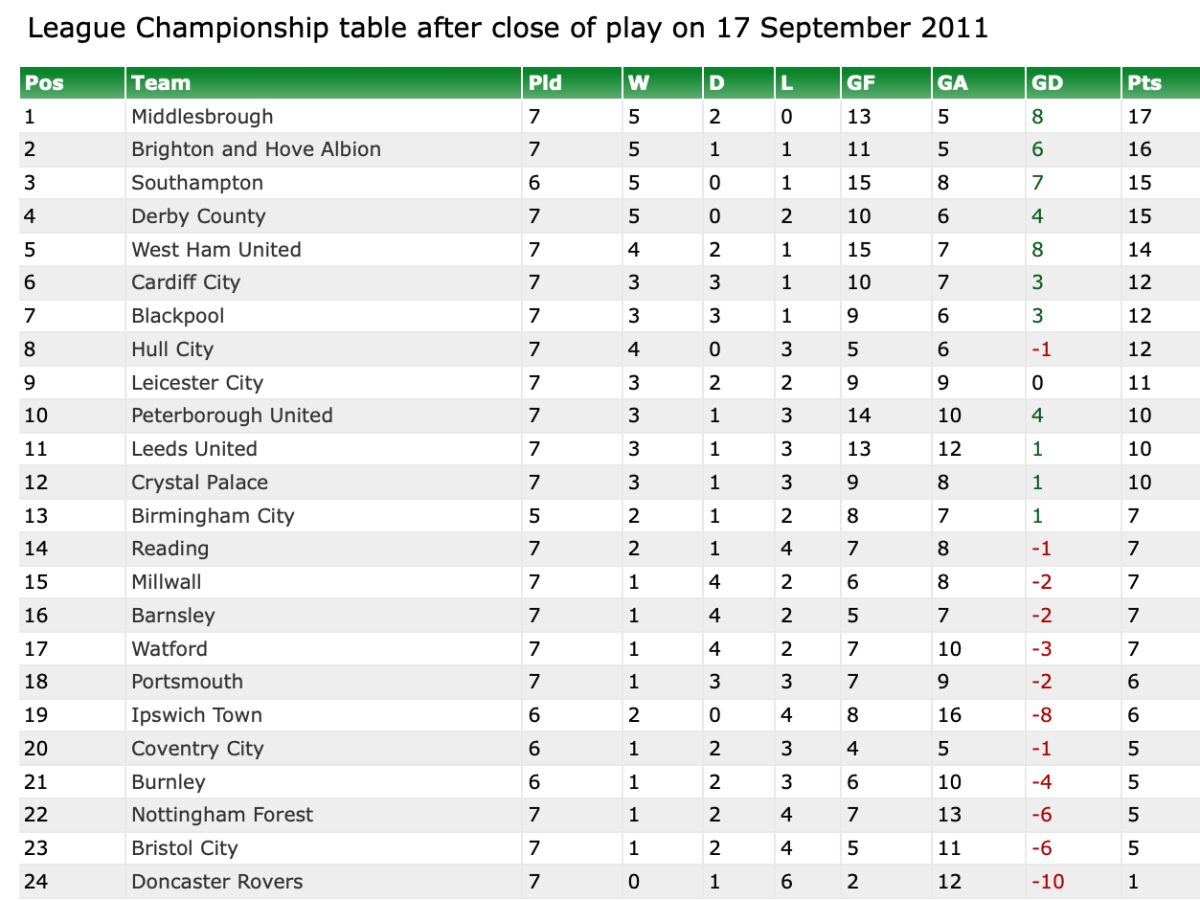Click on West Ham United
Viewport: 1200px width, 900px height.
(216, 249)
